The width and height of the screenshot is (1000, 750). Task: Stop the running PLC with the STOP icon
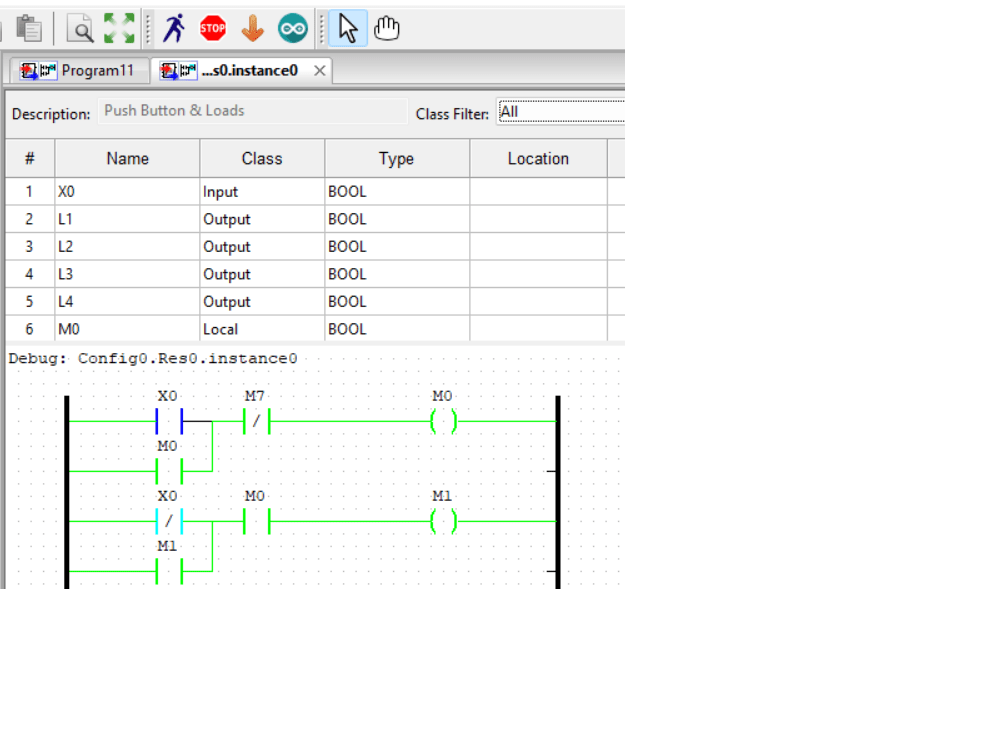212,28
